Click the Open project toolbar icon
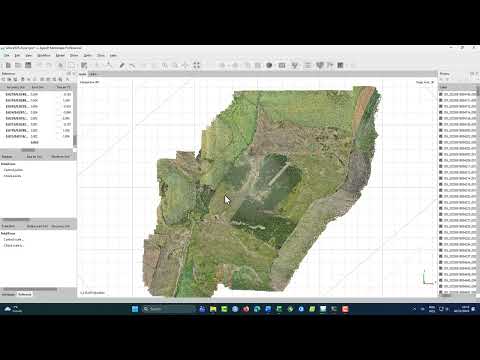 (18, 65)
